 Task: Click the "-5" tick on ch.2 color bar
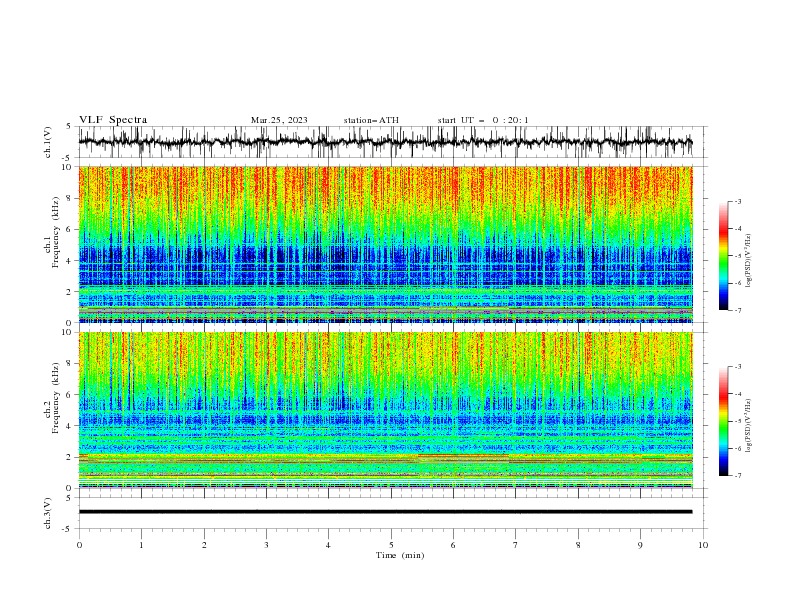tap(738, 421)
